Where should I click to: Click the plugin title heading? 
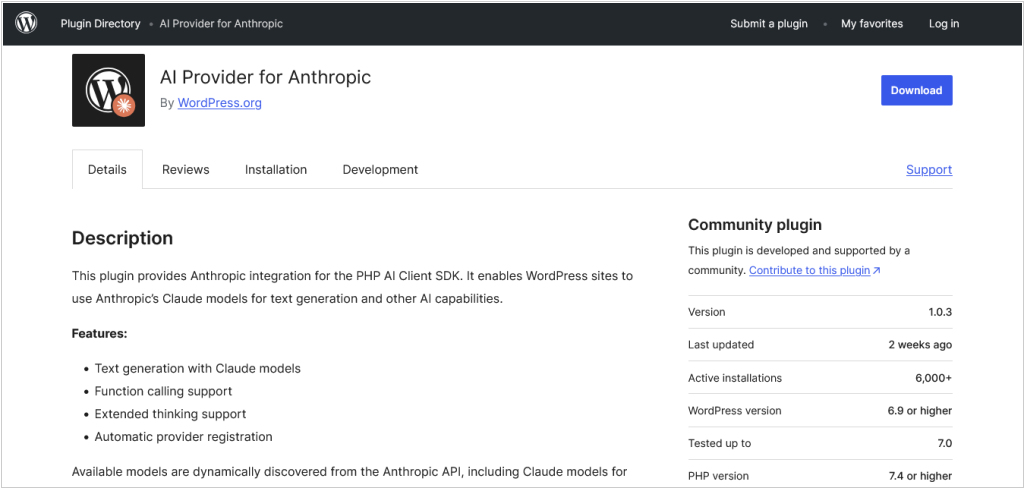coord(265,77)
